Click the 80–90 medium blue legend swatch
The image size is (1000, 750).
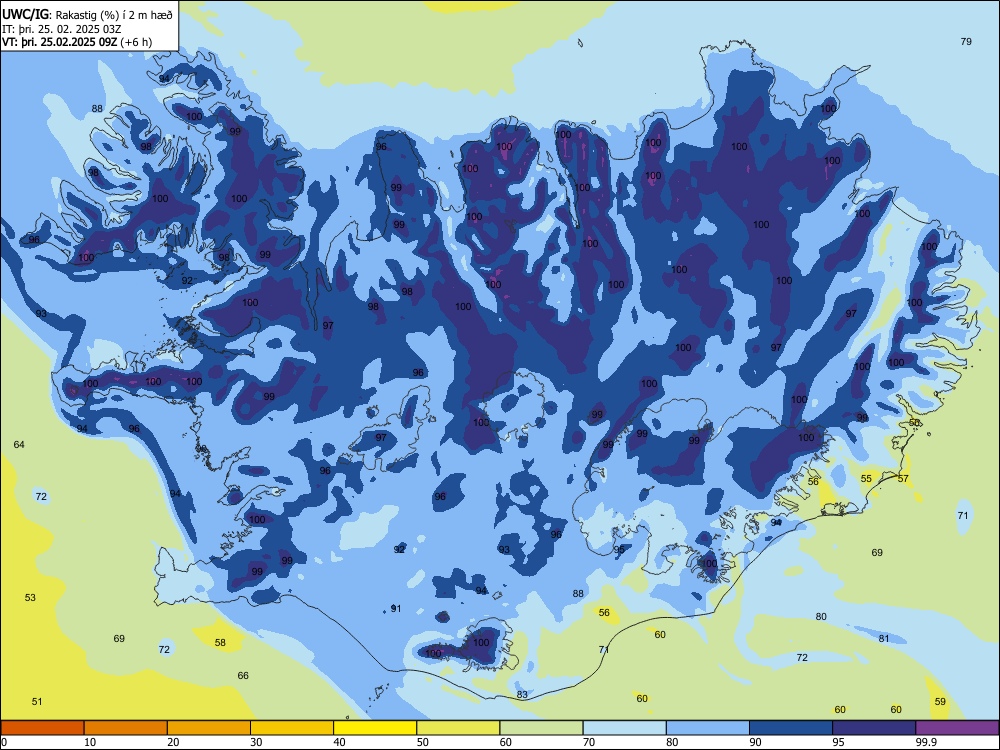(708, 728)
